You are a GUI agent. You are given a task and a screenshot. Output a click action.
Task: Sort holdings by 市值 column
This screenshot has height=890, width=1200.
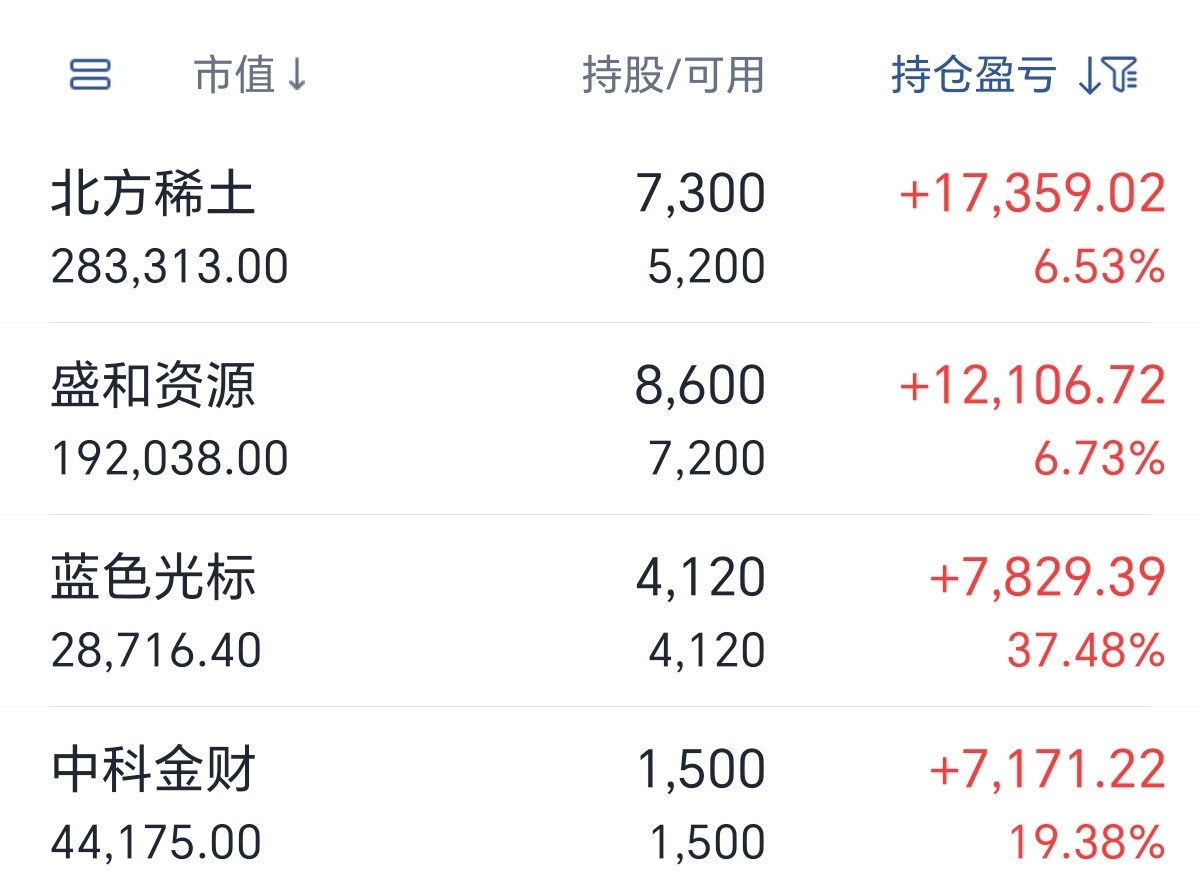234,75
